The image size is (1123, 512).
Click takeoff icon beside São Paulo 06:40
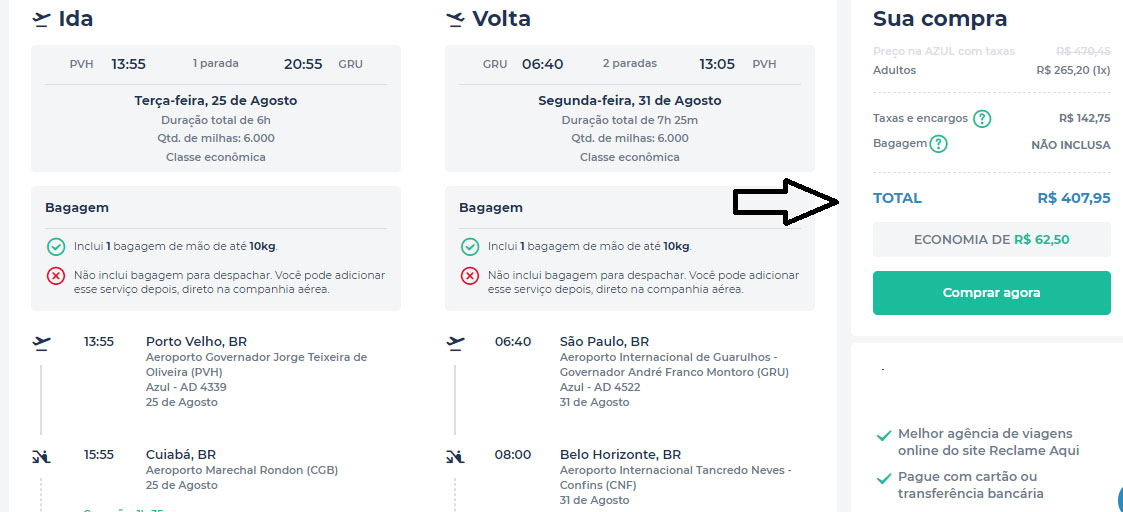point(455,343)
